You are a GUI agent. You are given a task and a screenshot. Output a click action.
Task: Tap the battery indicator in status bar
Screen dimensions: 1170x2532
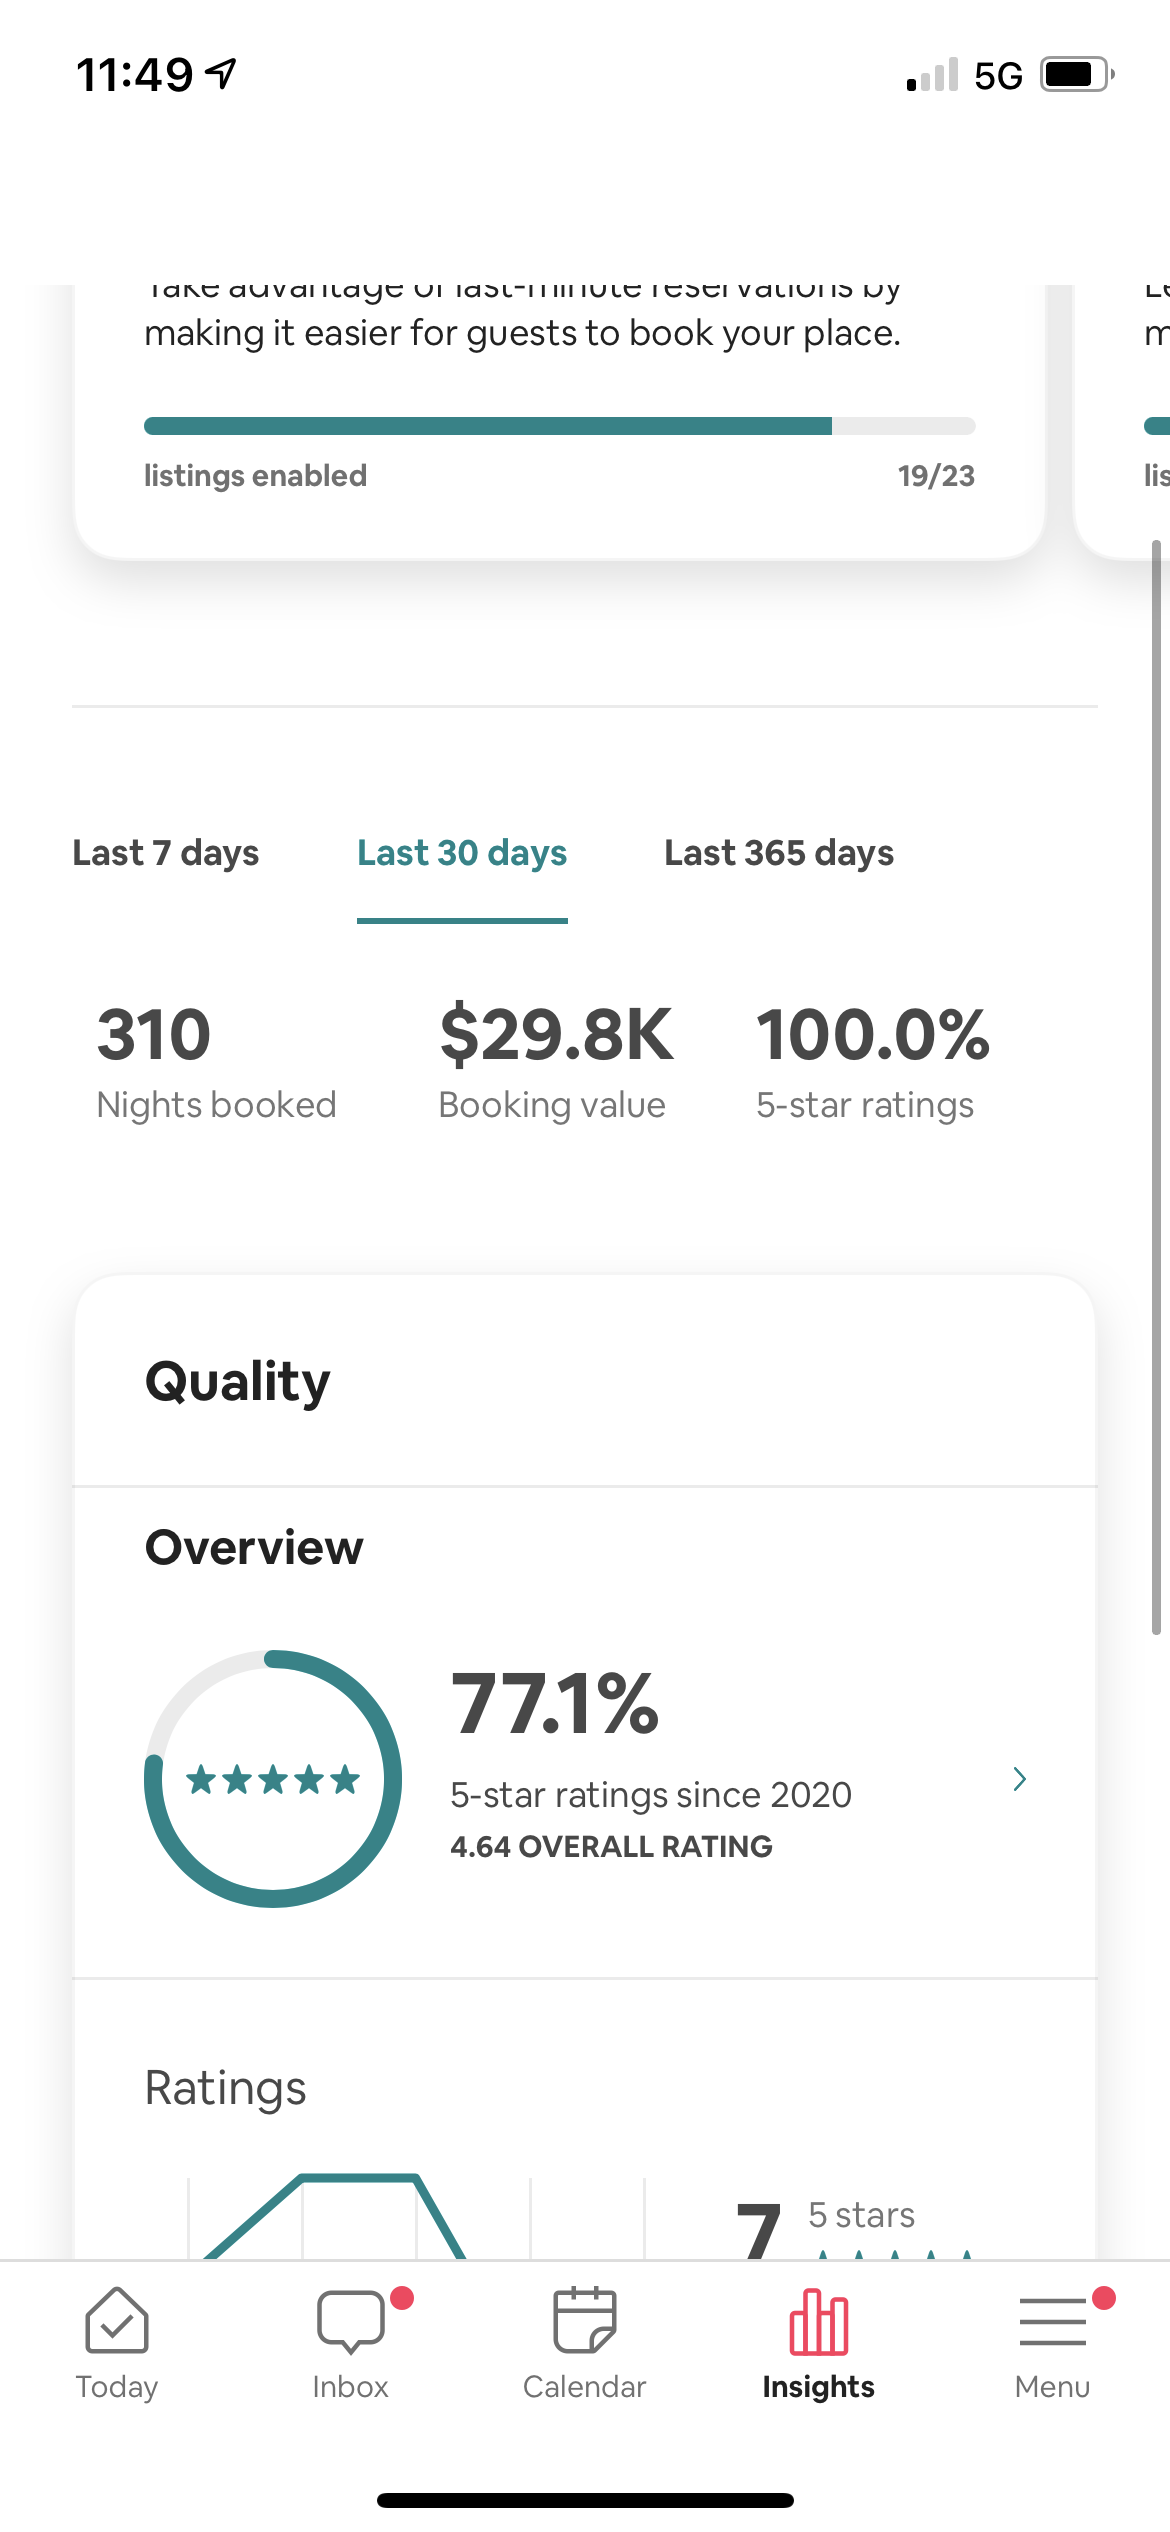click(x=1076, y=75)
